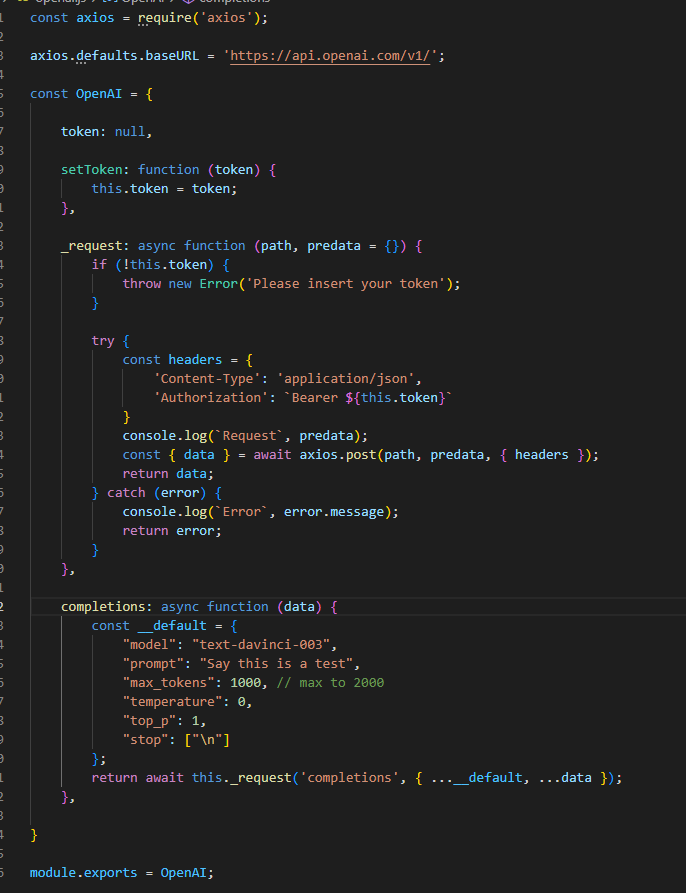
Task: Select the "Say this is a test" string
Action: [276, 663]
